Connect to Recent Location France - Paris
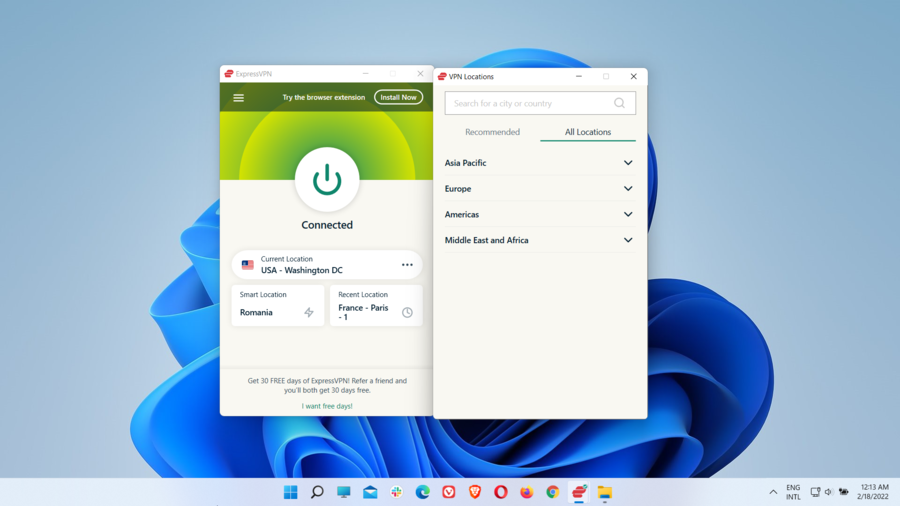900x506 pixels. click(376, 306)
